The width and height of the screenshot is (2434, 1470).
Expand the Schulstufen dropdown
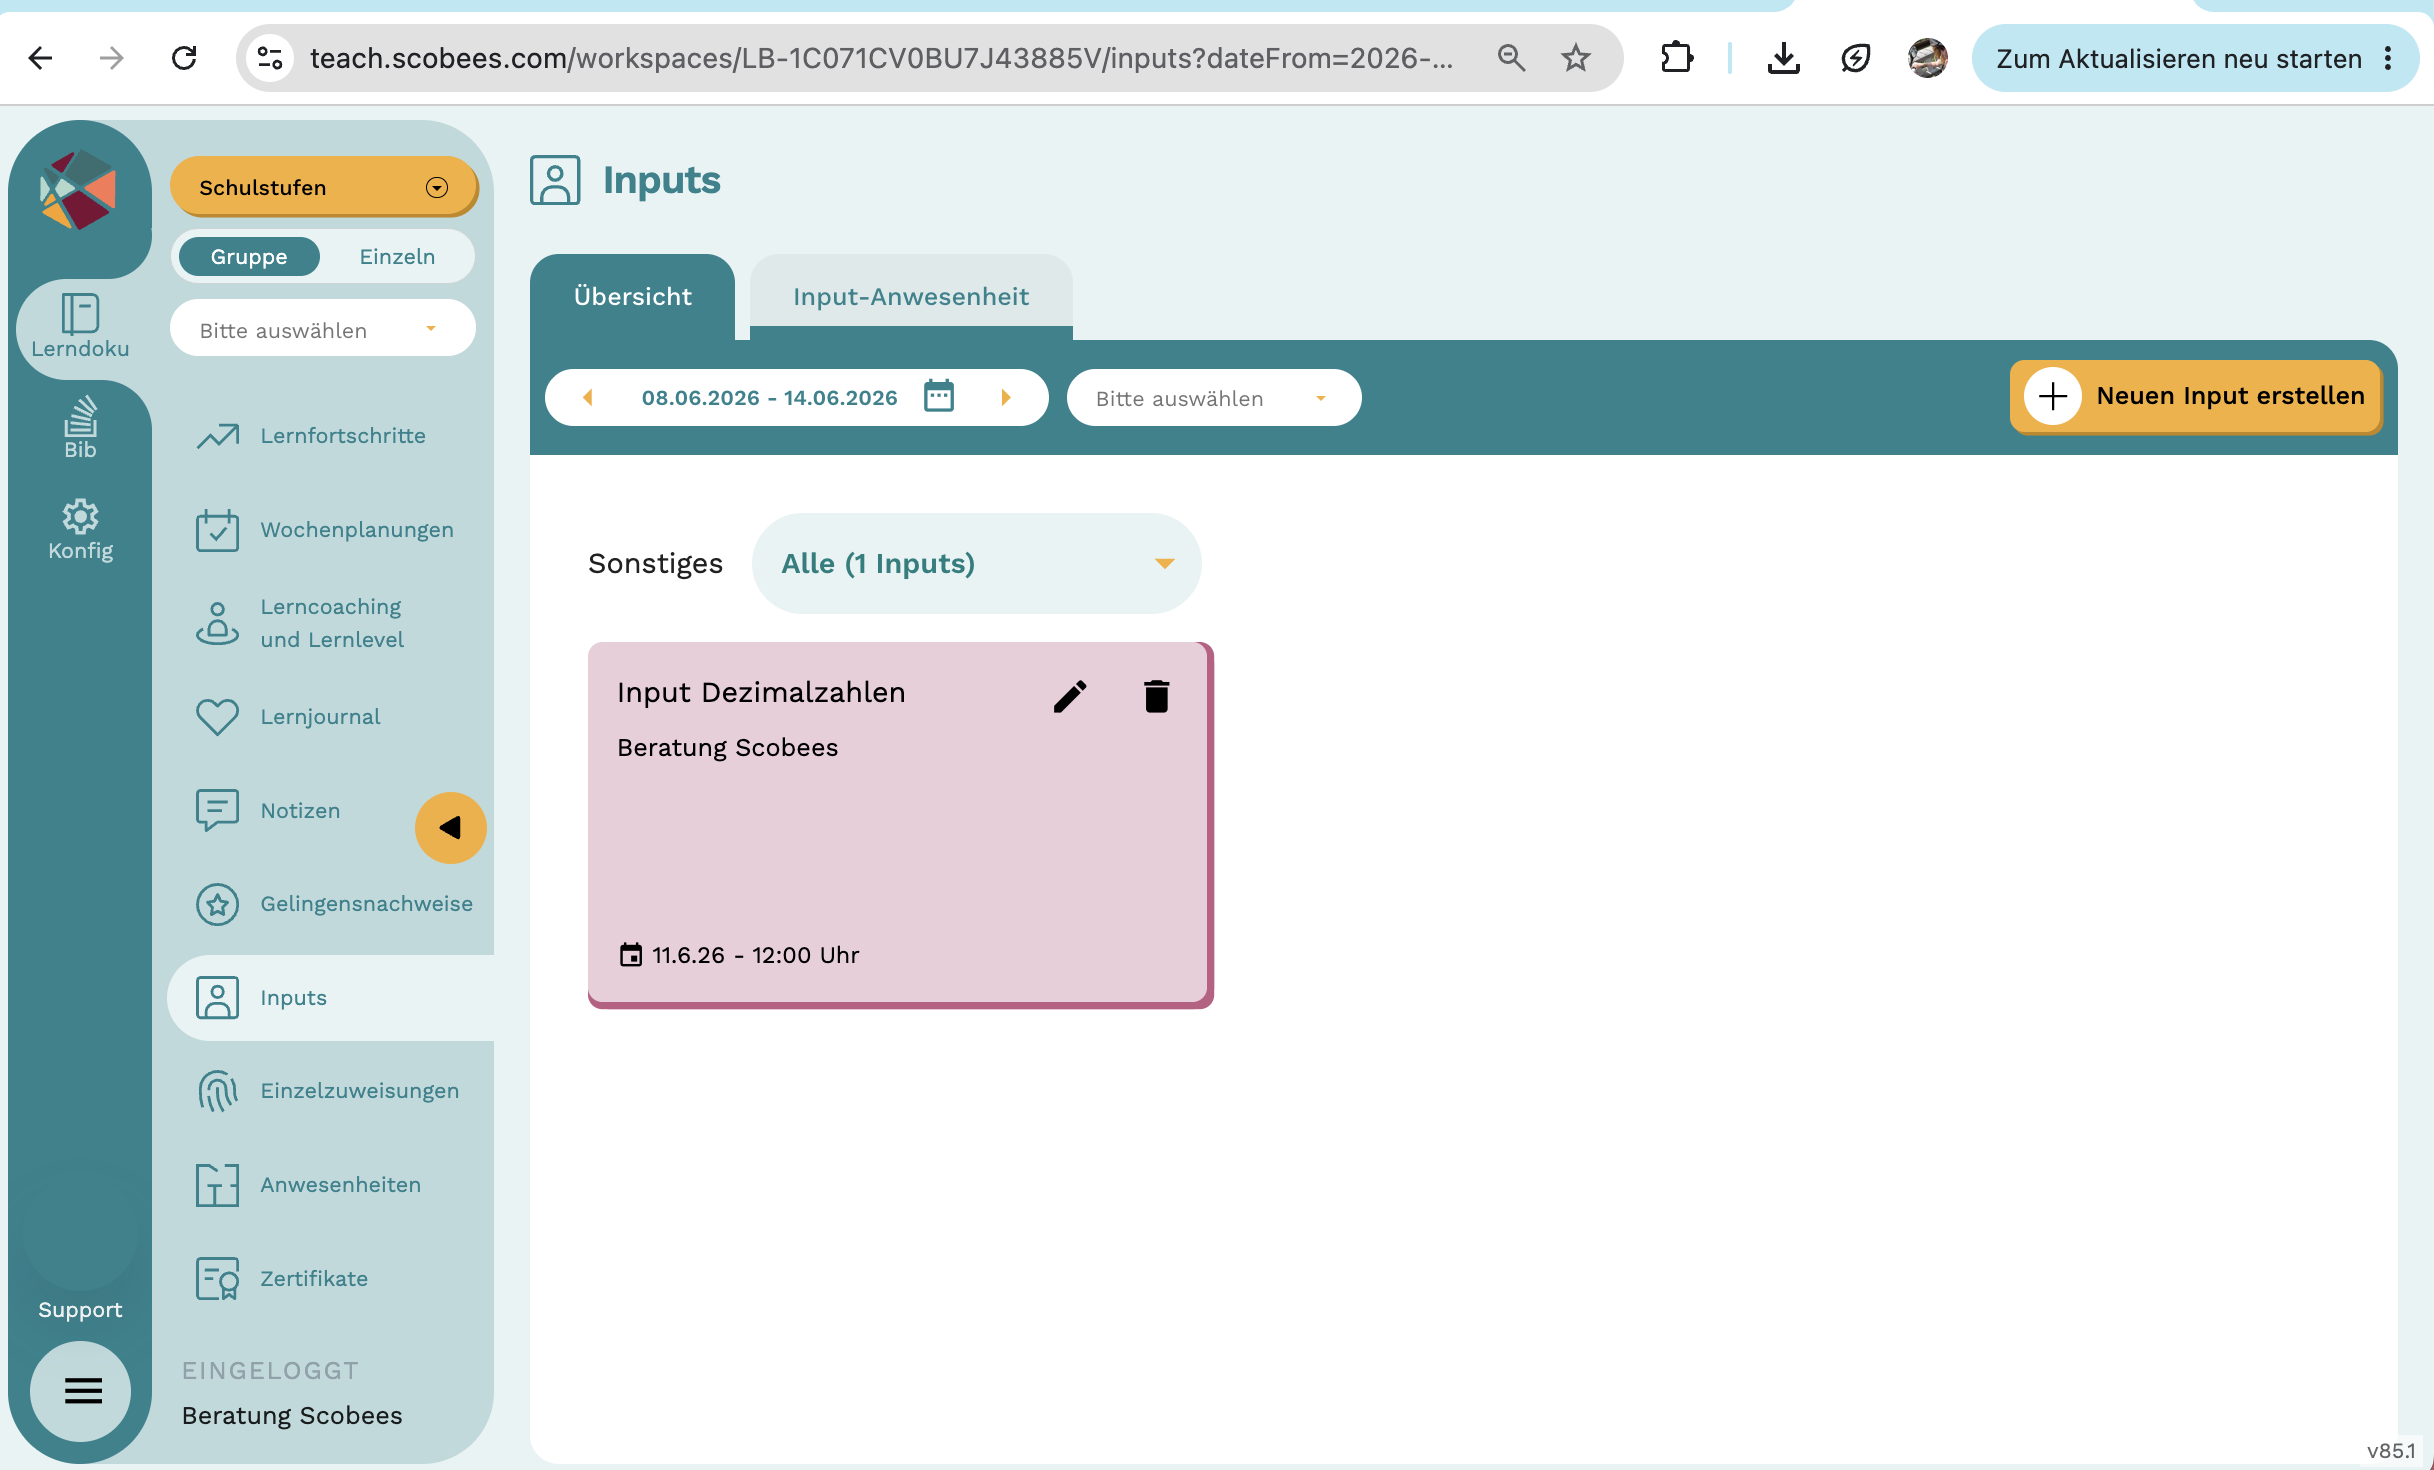point(324,187)
